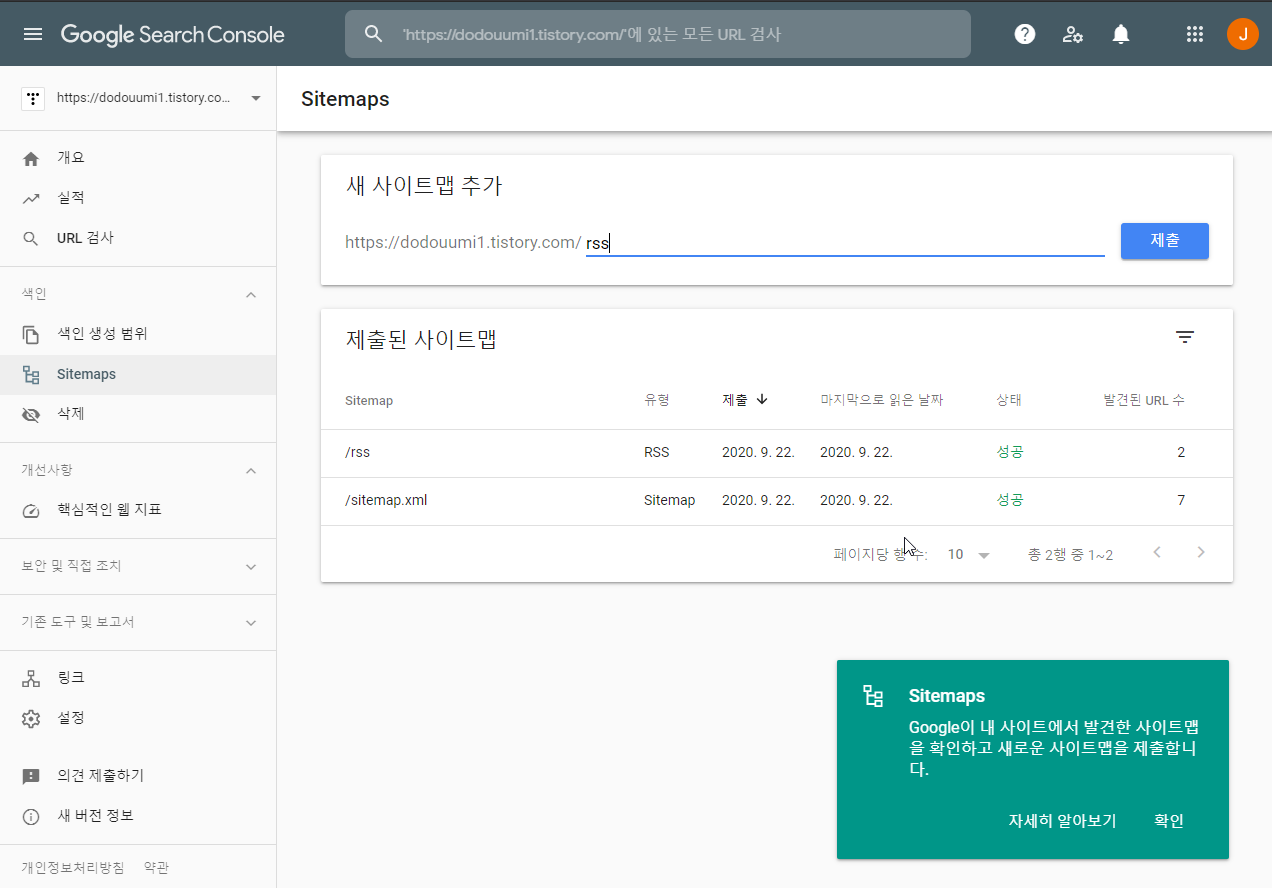
Task: Dismiss popup with 확인
Action: click(1169, 821)
